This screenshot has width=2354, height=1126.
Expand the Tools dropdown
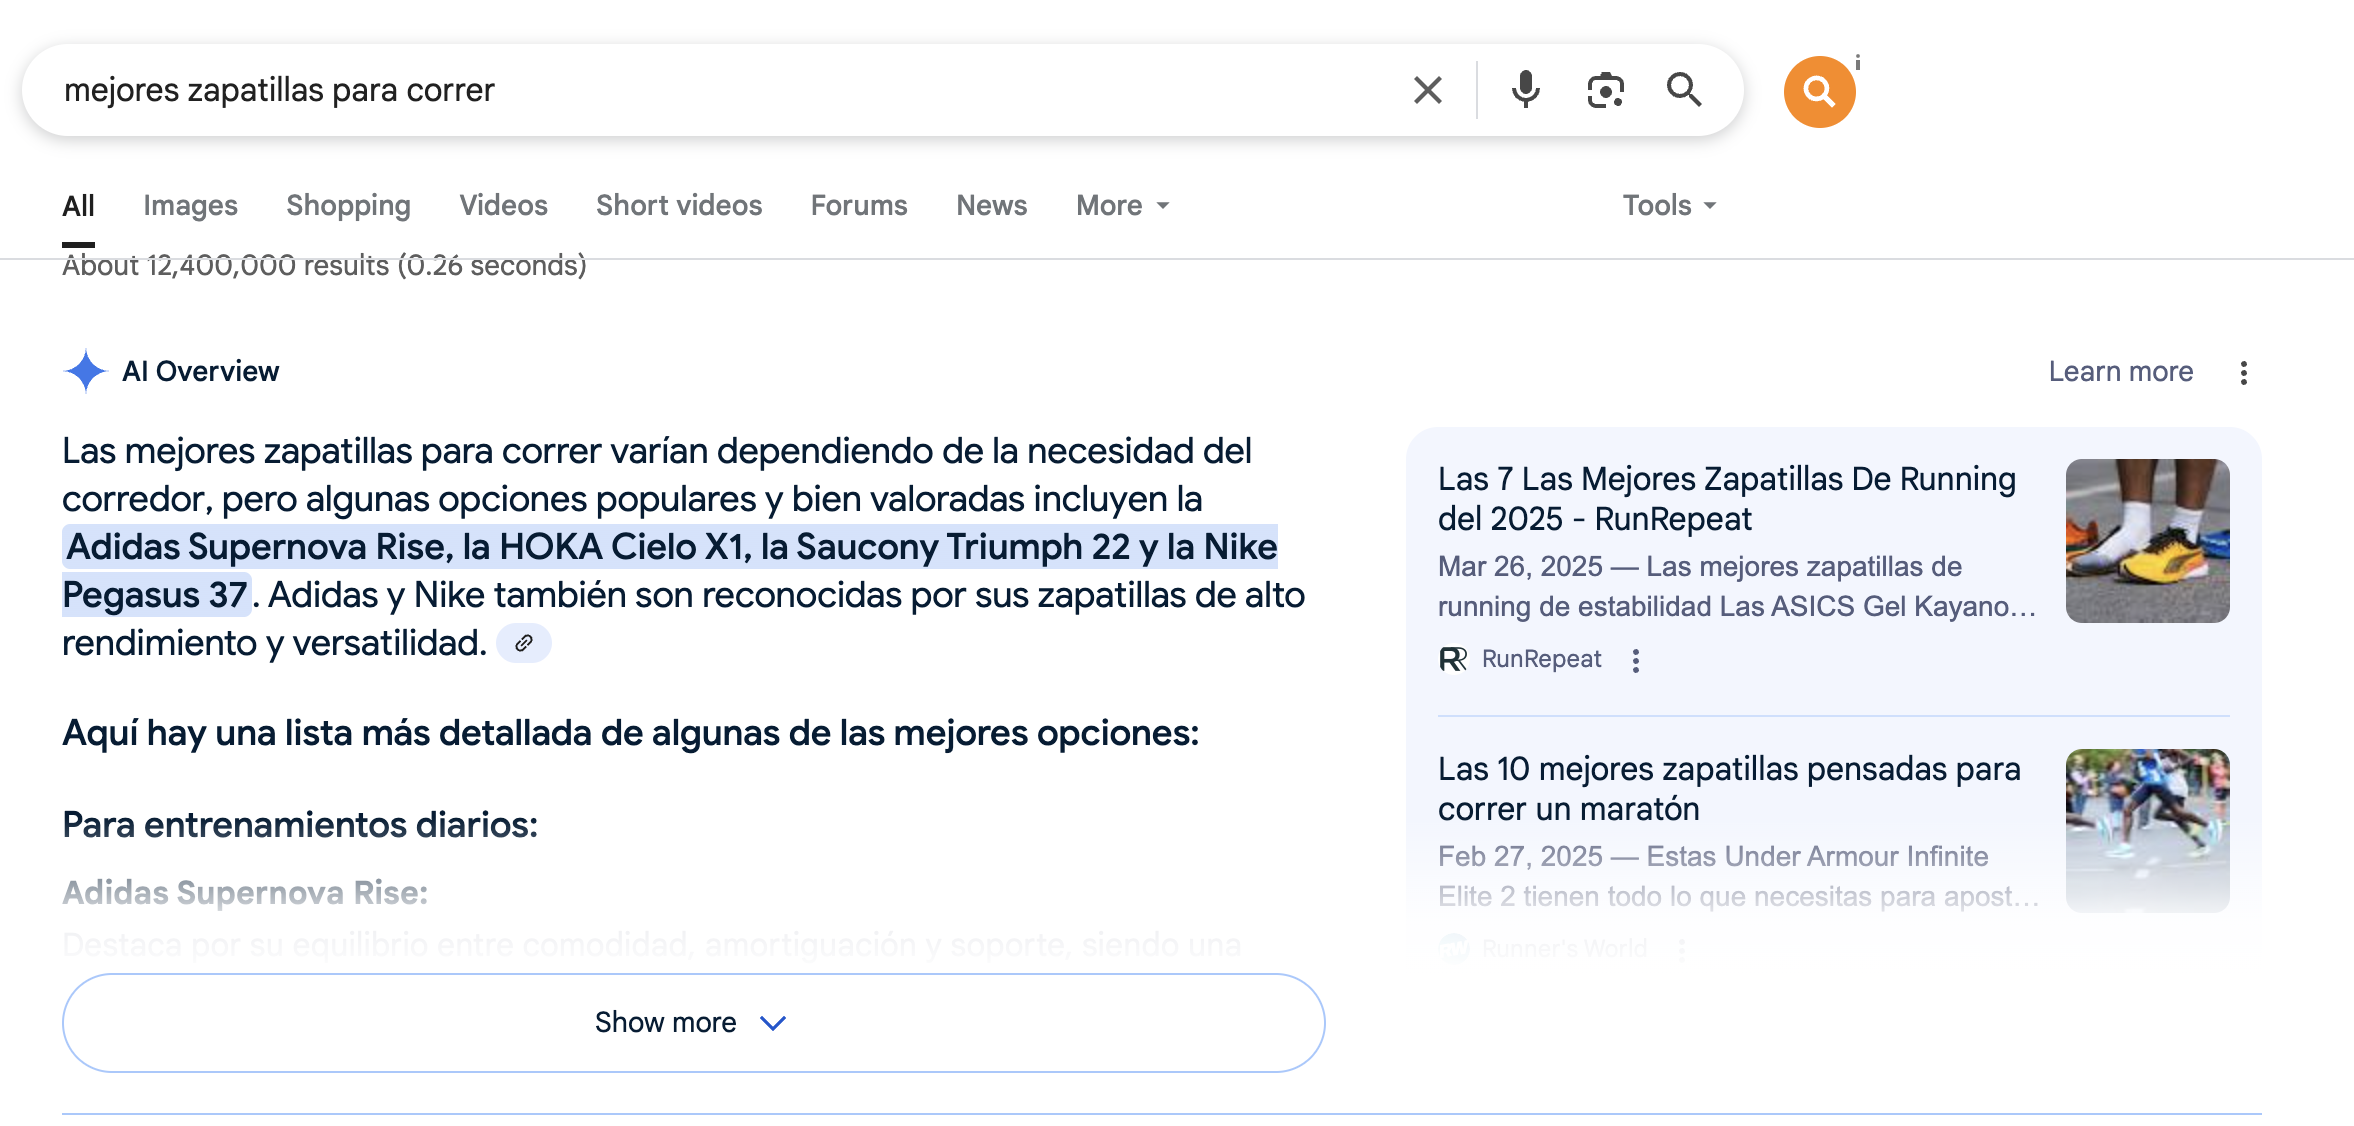tap(1669, 205)
